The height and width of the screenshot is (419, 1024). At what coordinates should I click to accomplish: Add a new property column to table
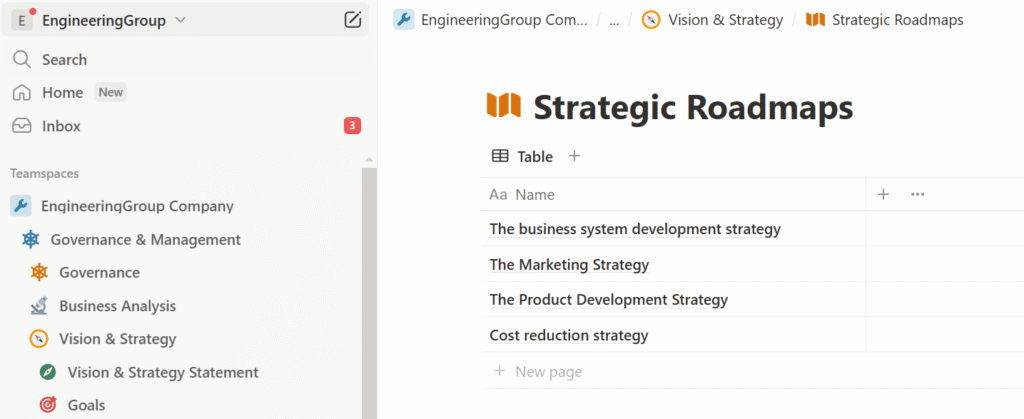coord(883,194)
